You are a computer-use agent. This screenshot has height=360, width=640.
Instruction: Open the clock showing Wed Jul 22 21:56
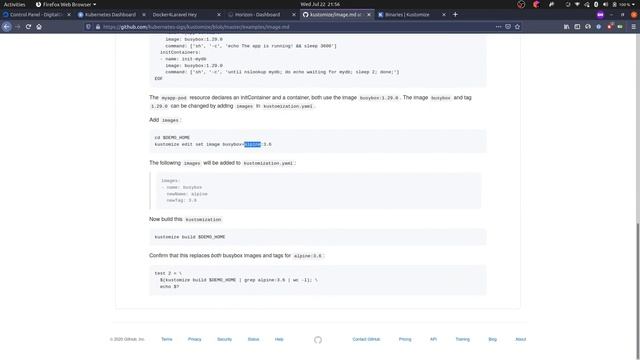[x=320, y=4]
